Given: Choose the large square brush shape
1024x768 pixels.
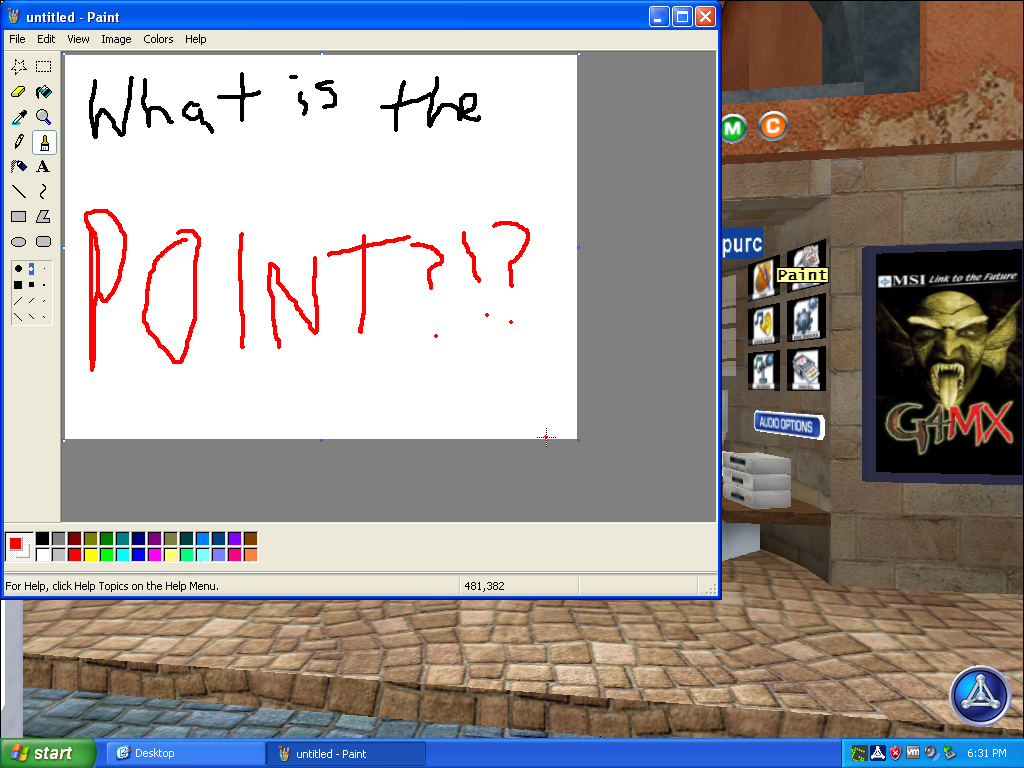Looking at the screenshot, I should pyautogui.click(x=18, y=285).
